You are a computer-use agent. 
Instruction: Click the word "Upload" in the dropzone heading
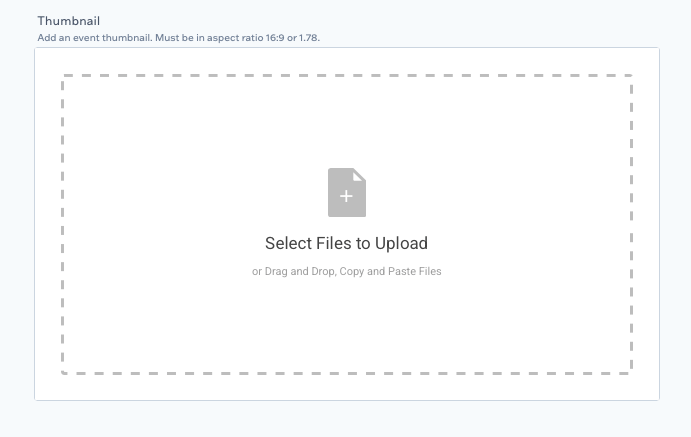coord(401,243)
